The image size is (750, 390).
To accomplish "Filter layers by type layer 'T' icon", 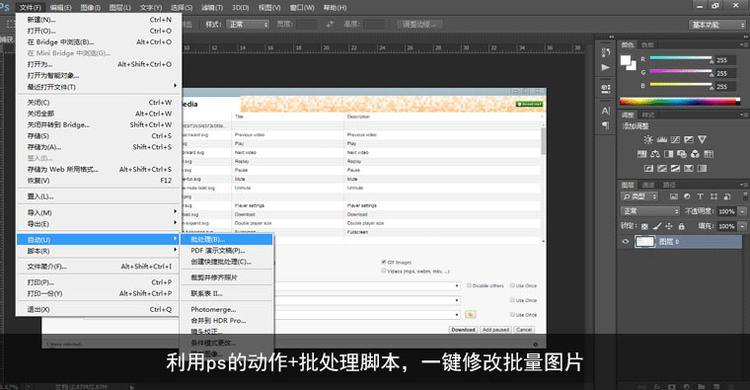I will [x=700, y=196].
